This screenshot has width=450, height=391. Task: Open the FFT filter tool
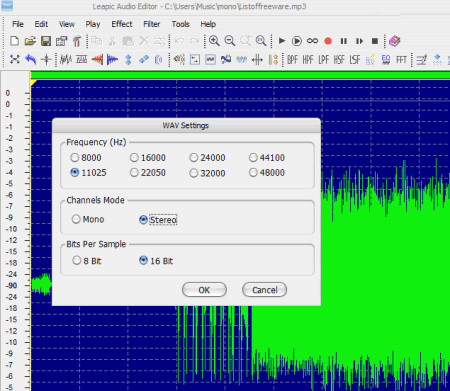pos(401,60)
